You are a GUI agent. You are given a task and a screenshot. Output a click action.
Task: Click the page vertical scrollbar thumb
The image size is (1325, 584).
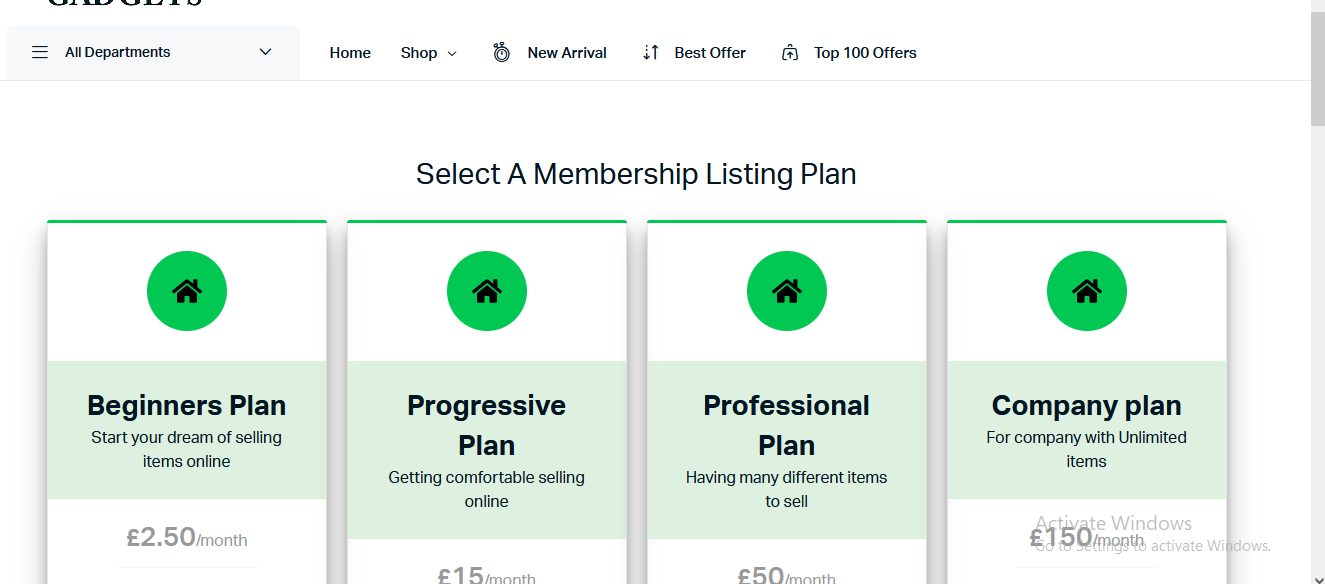pyautogui.click(x=1317, y=70)
